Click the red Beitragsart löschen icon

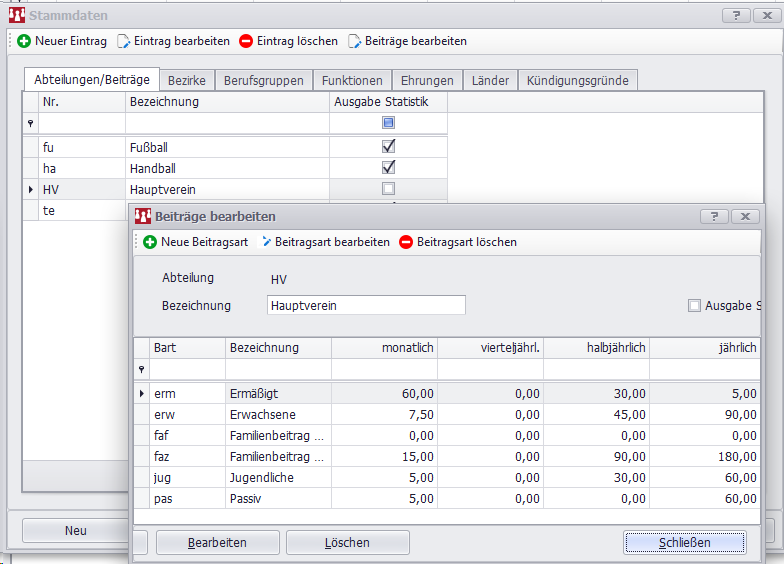pos(406,242)
